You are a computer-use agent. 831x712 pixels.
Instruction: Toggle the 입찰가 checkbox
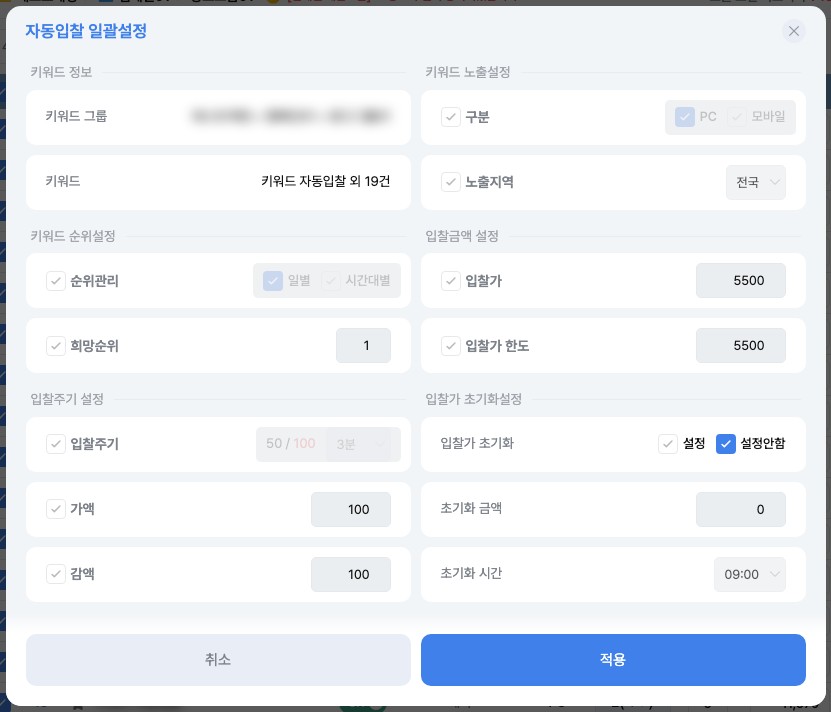[451, 281]
